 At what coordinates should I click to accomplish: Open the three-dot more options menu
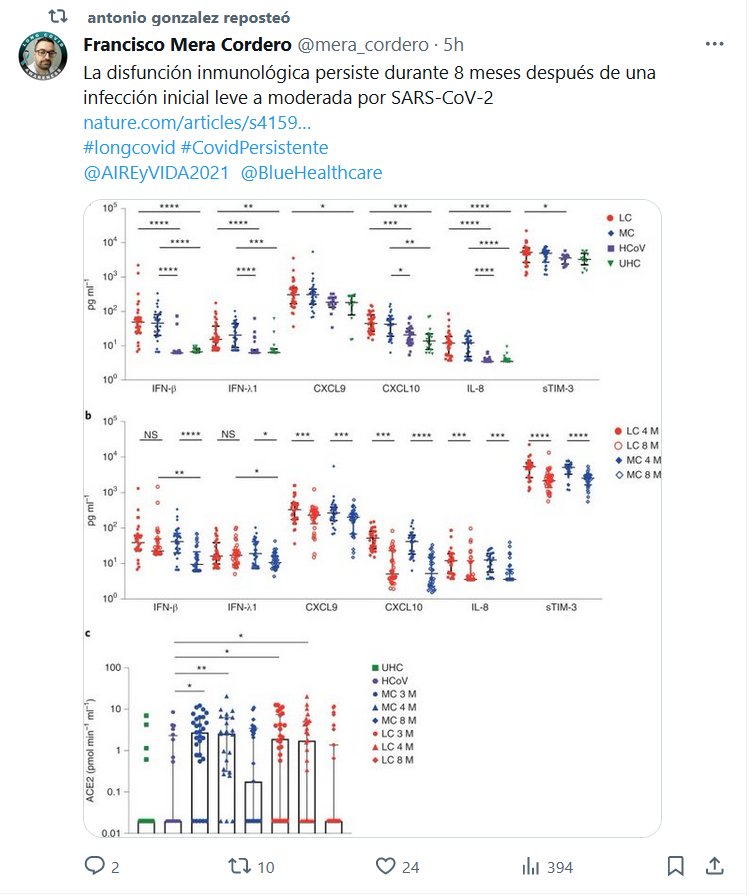(715, 45)
